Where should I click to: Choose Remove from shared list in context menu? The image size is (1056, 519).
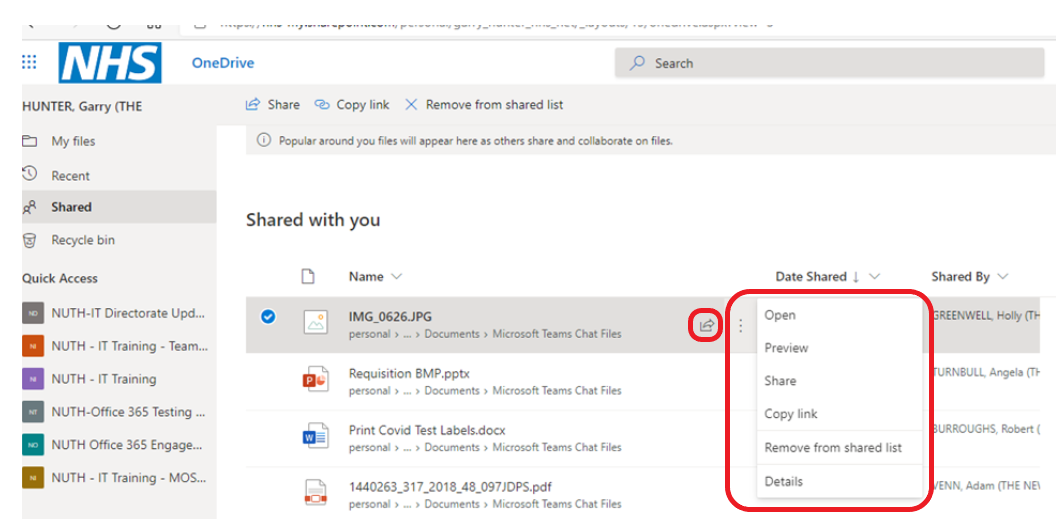tap(833, 447)
